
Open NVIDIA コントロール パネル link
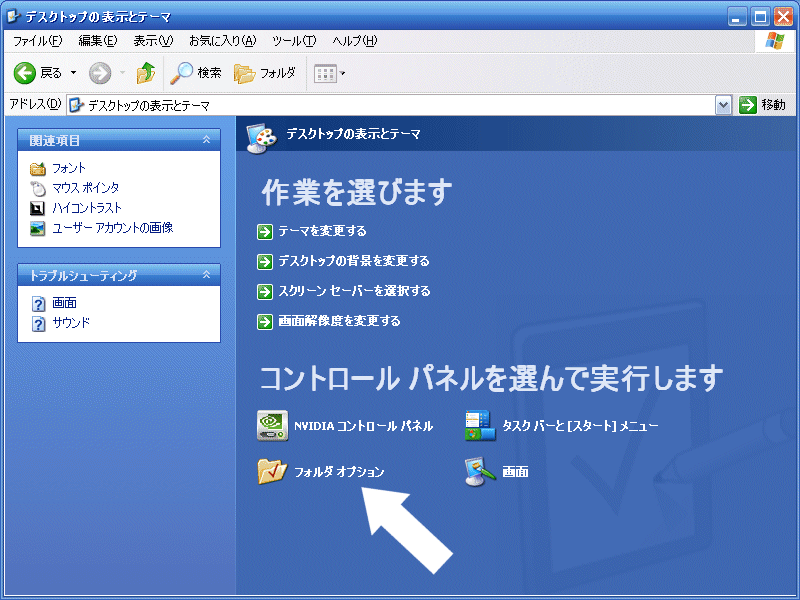tap(363, 426)
